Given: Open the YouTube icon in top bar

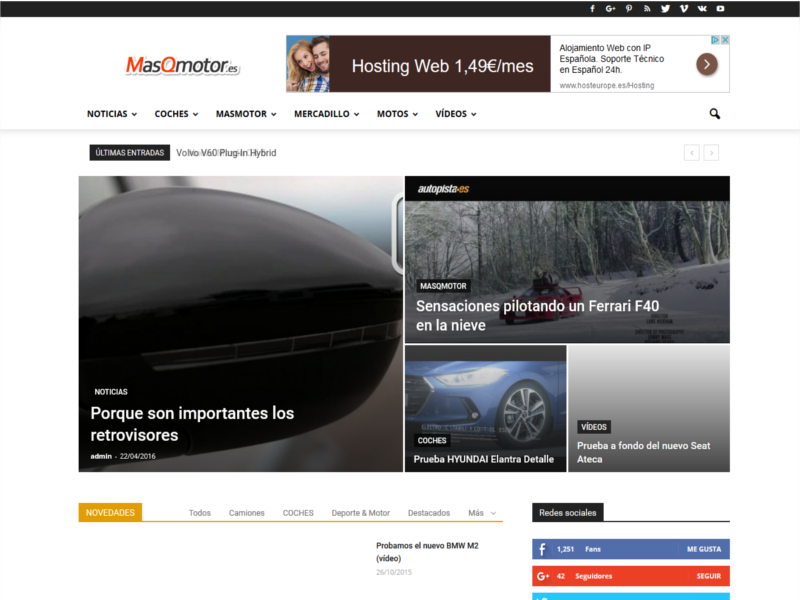Looking at the screenshot, I should [720, 9].
